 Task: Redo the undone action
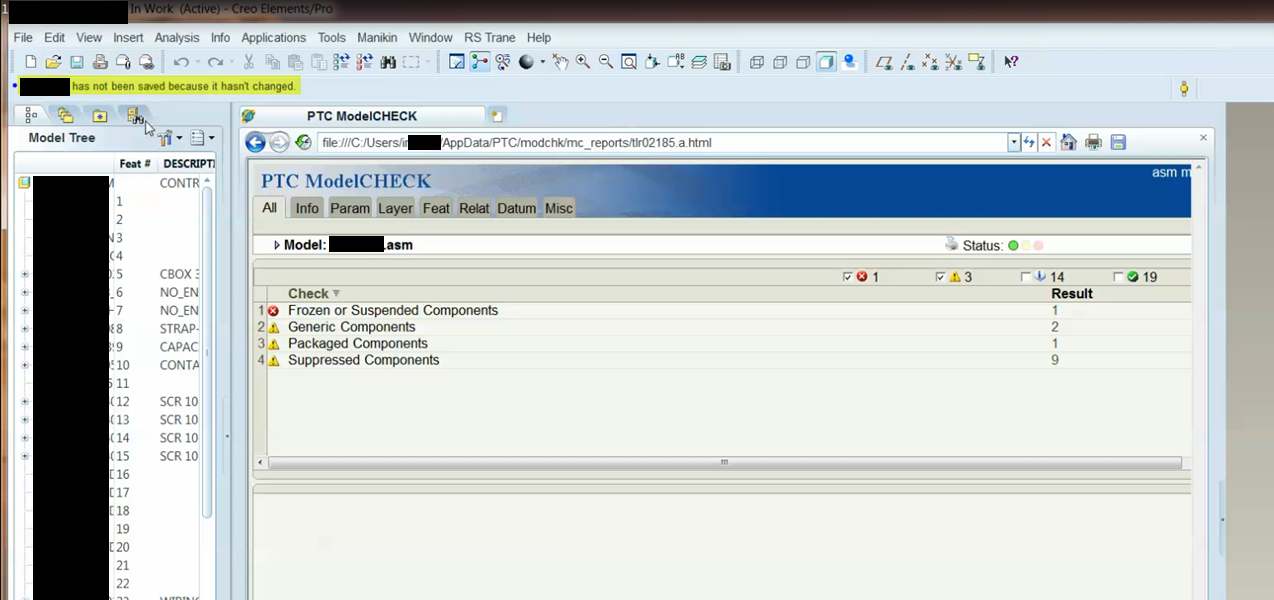pyautogui.click(x=215, y=62)
